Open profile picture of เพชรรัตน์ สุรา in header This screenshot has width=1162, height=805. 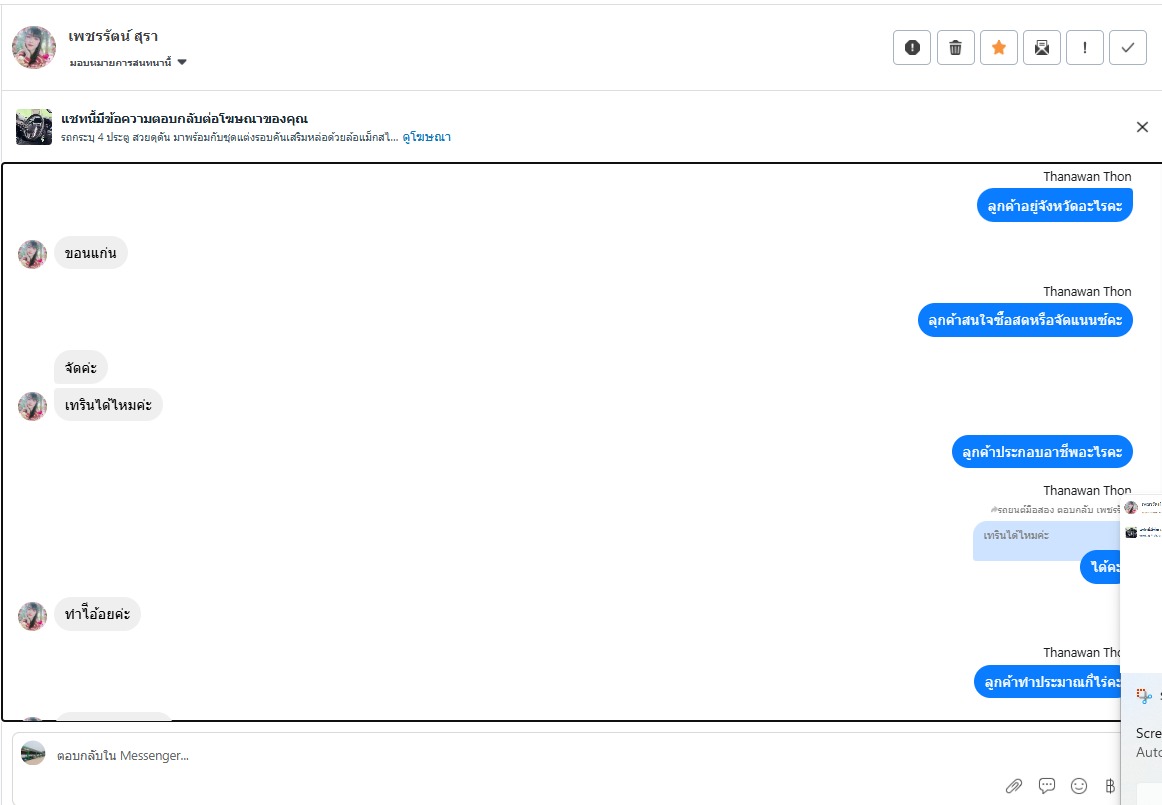click(33, 47)
